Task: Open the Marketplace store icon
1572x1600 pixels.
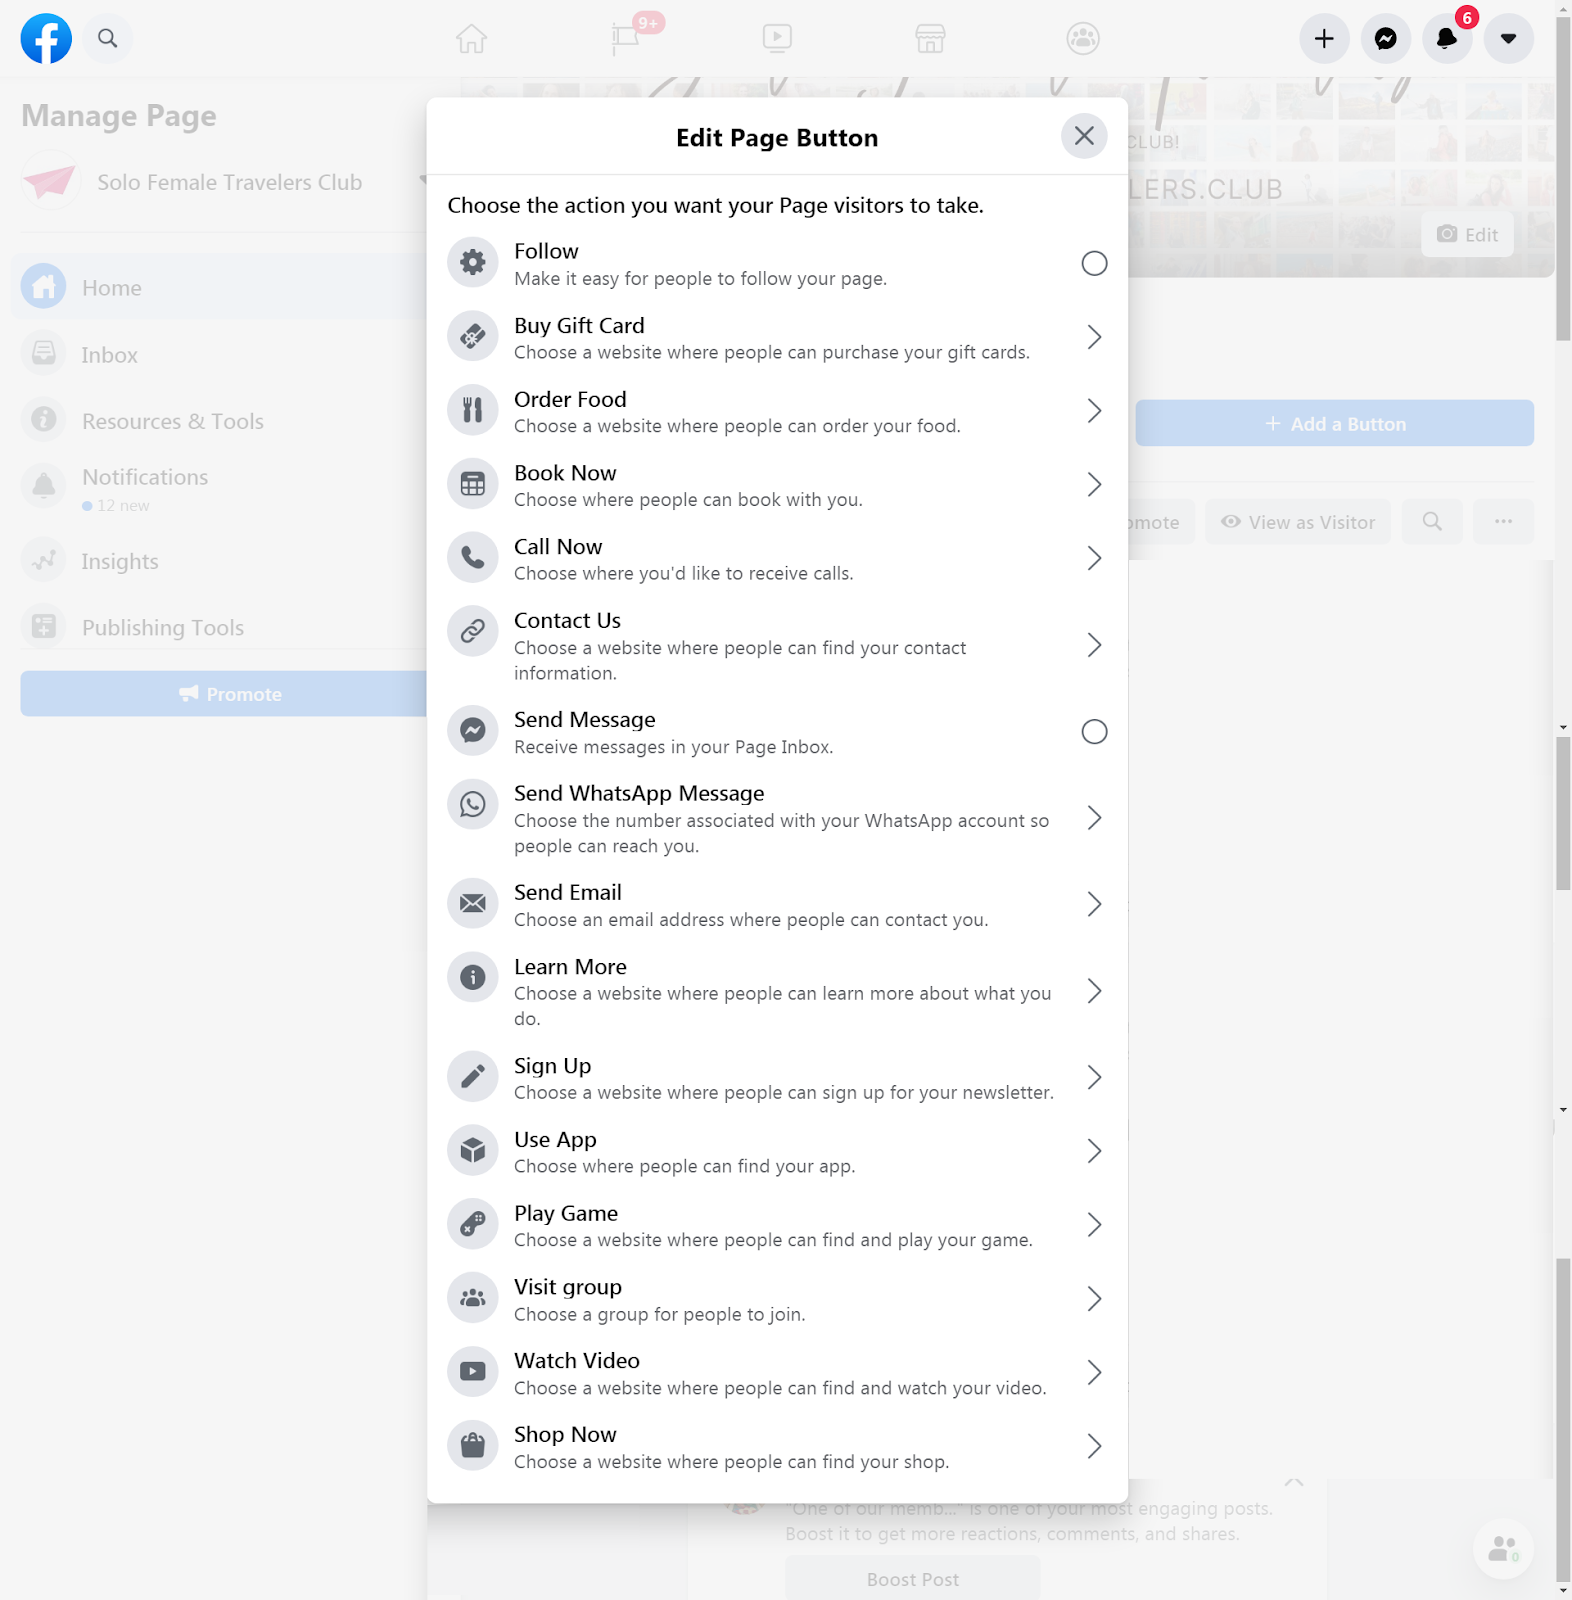Action: [x=930, y=39]
